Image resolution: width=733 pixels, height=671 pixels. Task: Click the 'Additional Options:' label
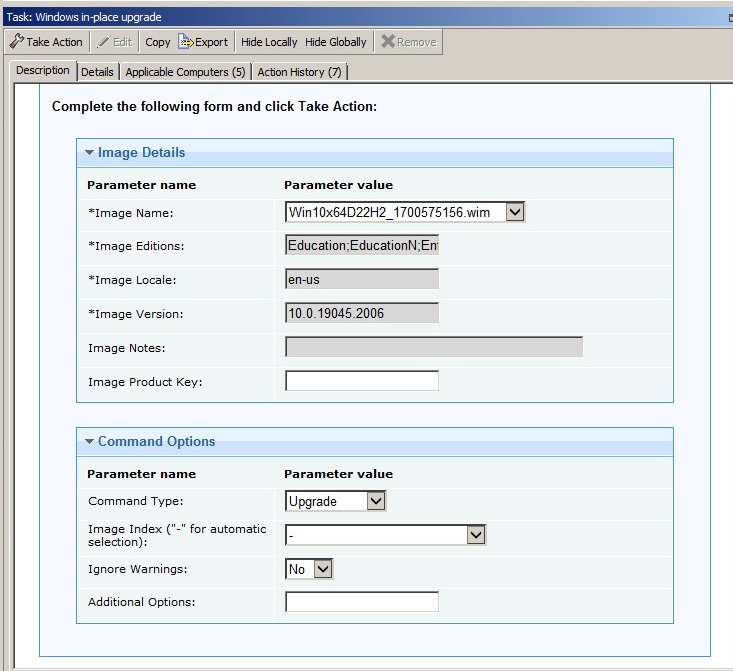click(x=142, y=602)
